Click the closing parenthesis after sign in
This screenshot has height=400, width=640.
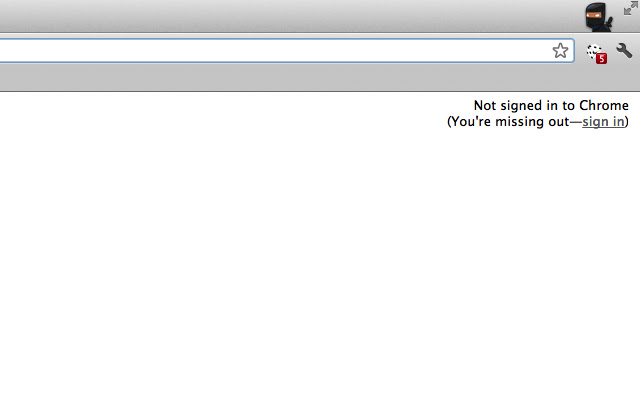(627, 122)
